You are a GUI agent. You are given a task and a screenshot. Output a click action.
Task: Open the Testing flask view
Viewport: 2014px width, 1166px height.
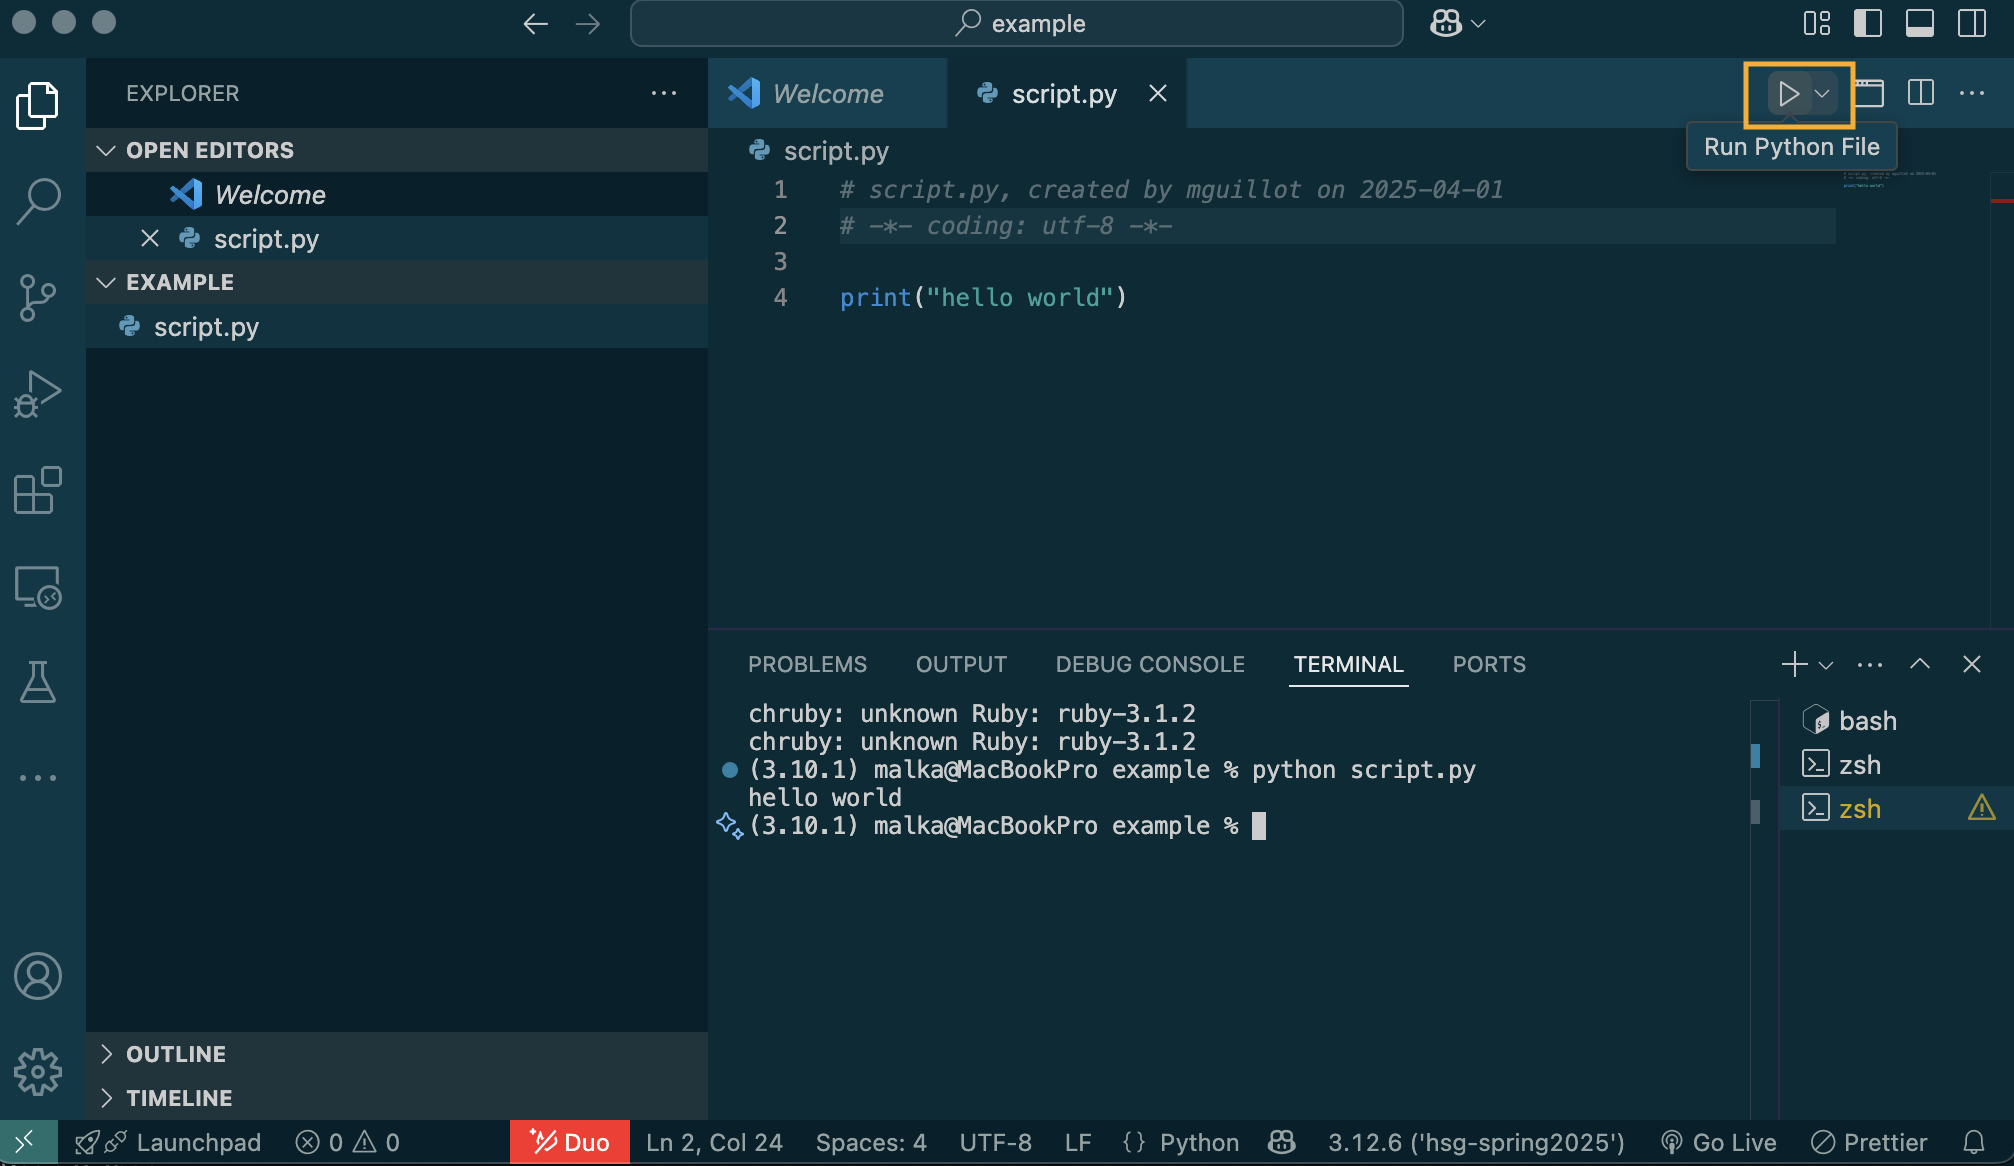click(38, 682)
